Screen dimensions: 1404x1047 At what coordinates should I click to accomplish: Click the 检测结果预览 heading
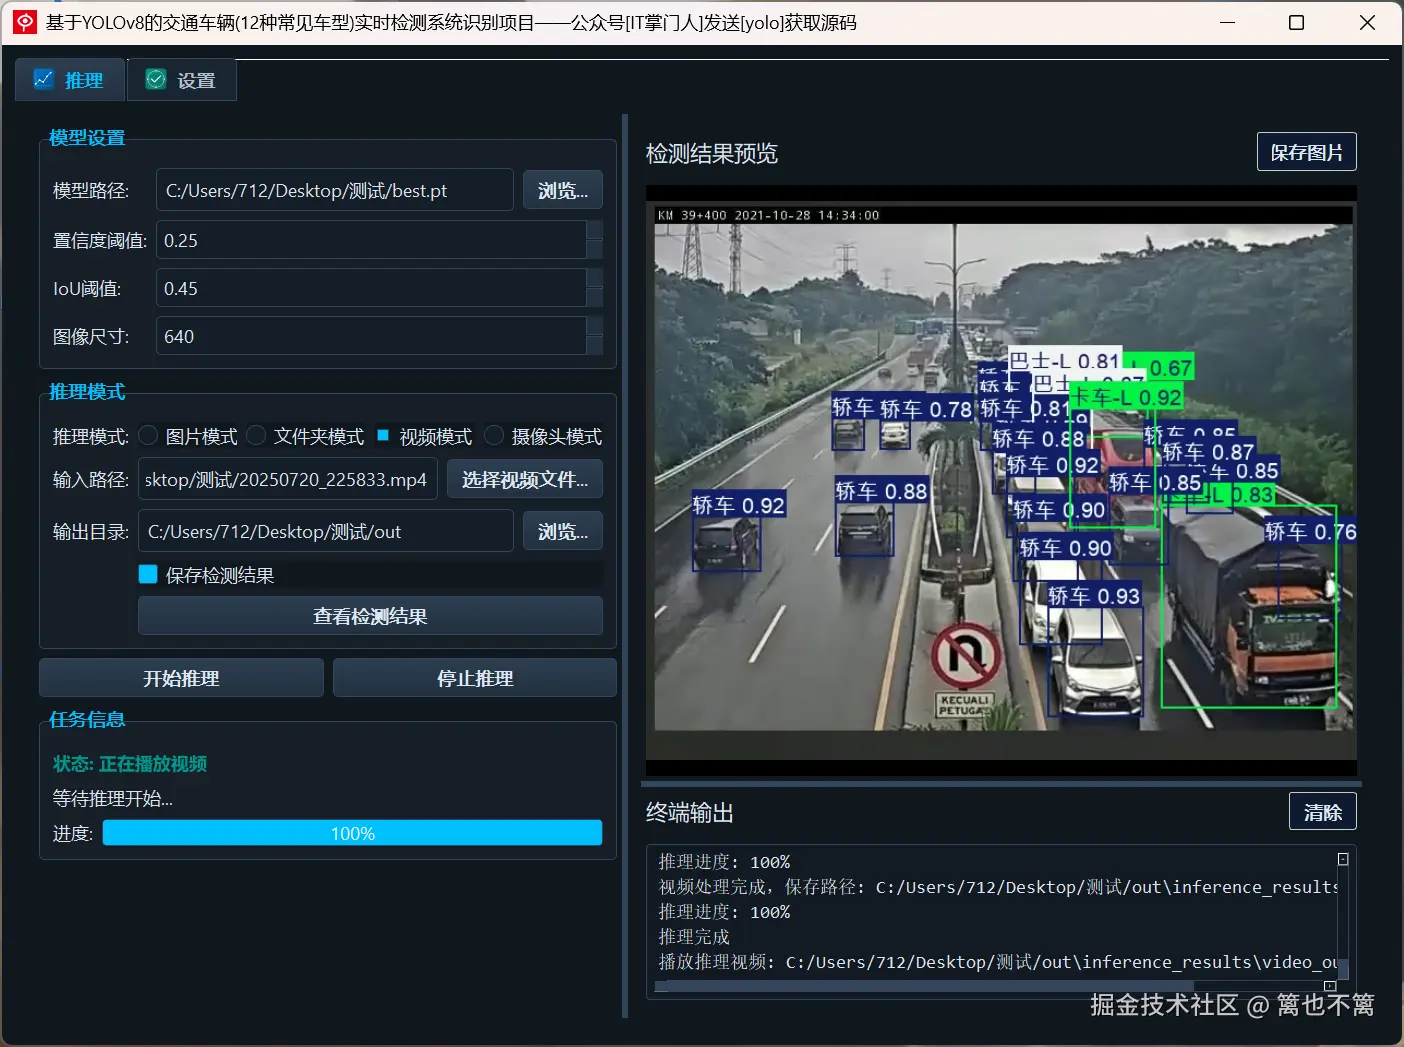coord(712,153)
